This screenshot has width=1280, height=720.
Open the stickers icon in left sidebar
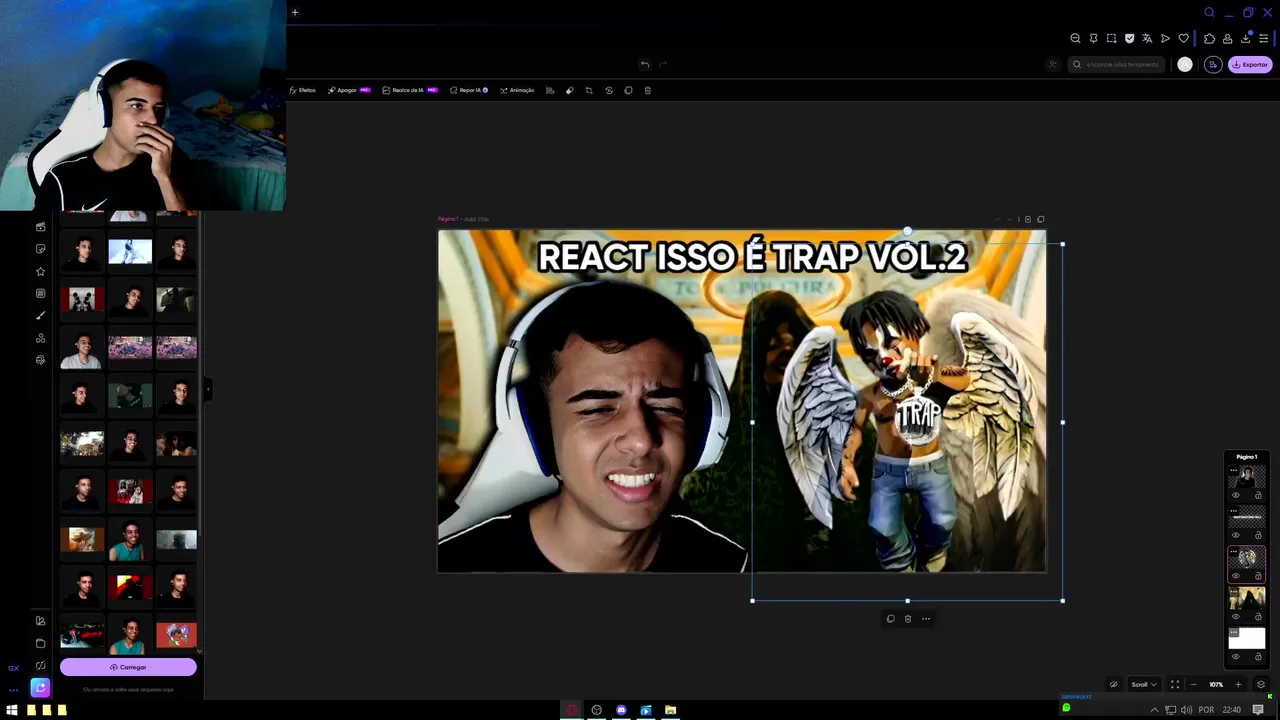click(x=40, y=249)
